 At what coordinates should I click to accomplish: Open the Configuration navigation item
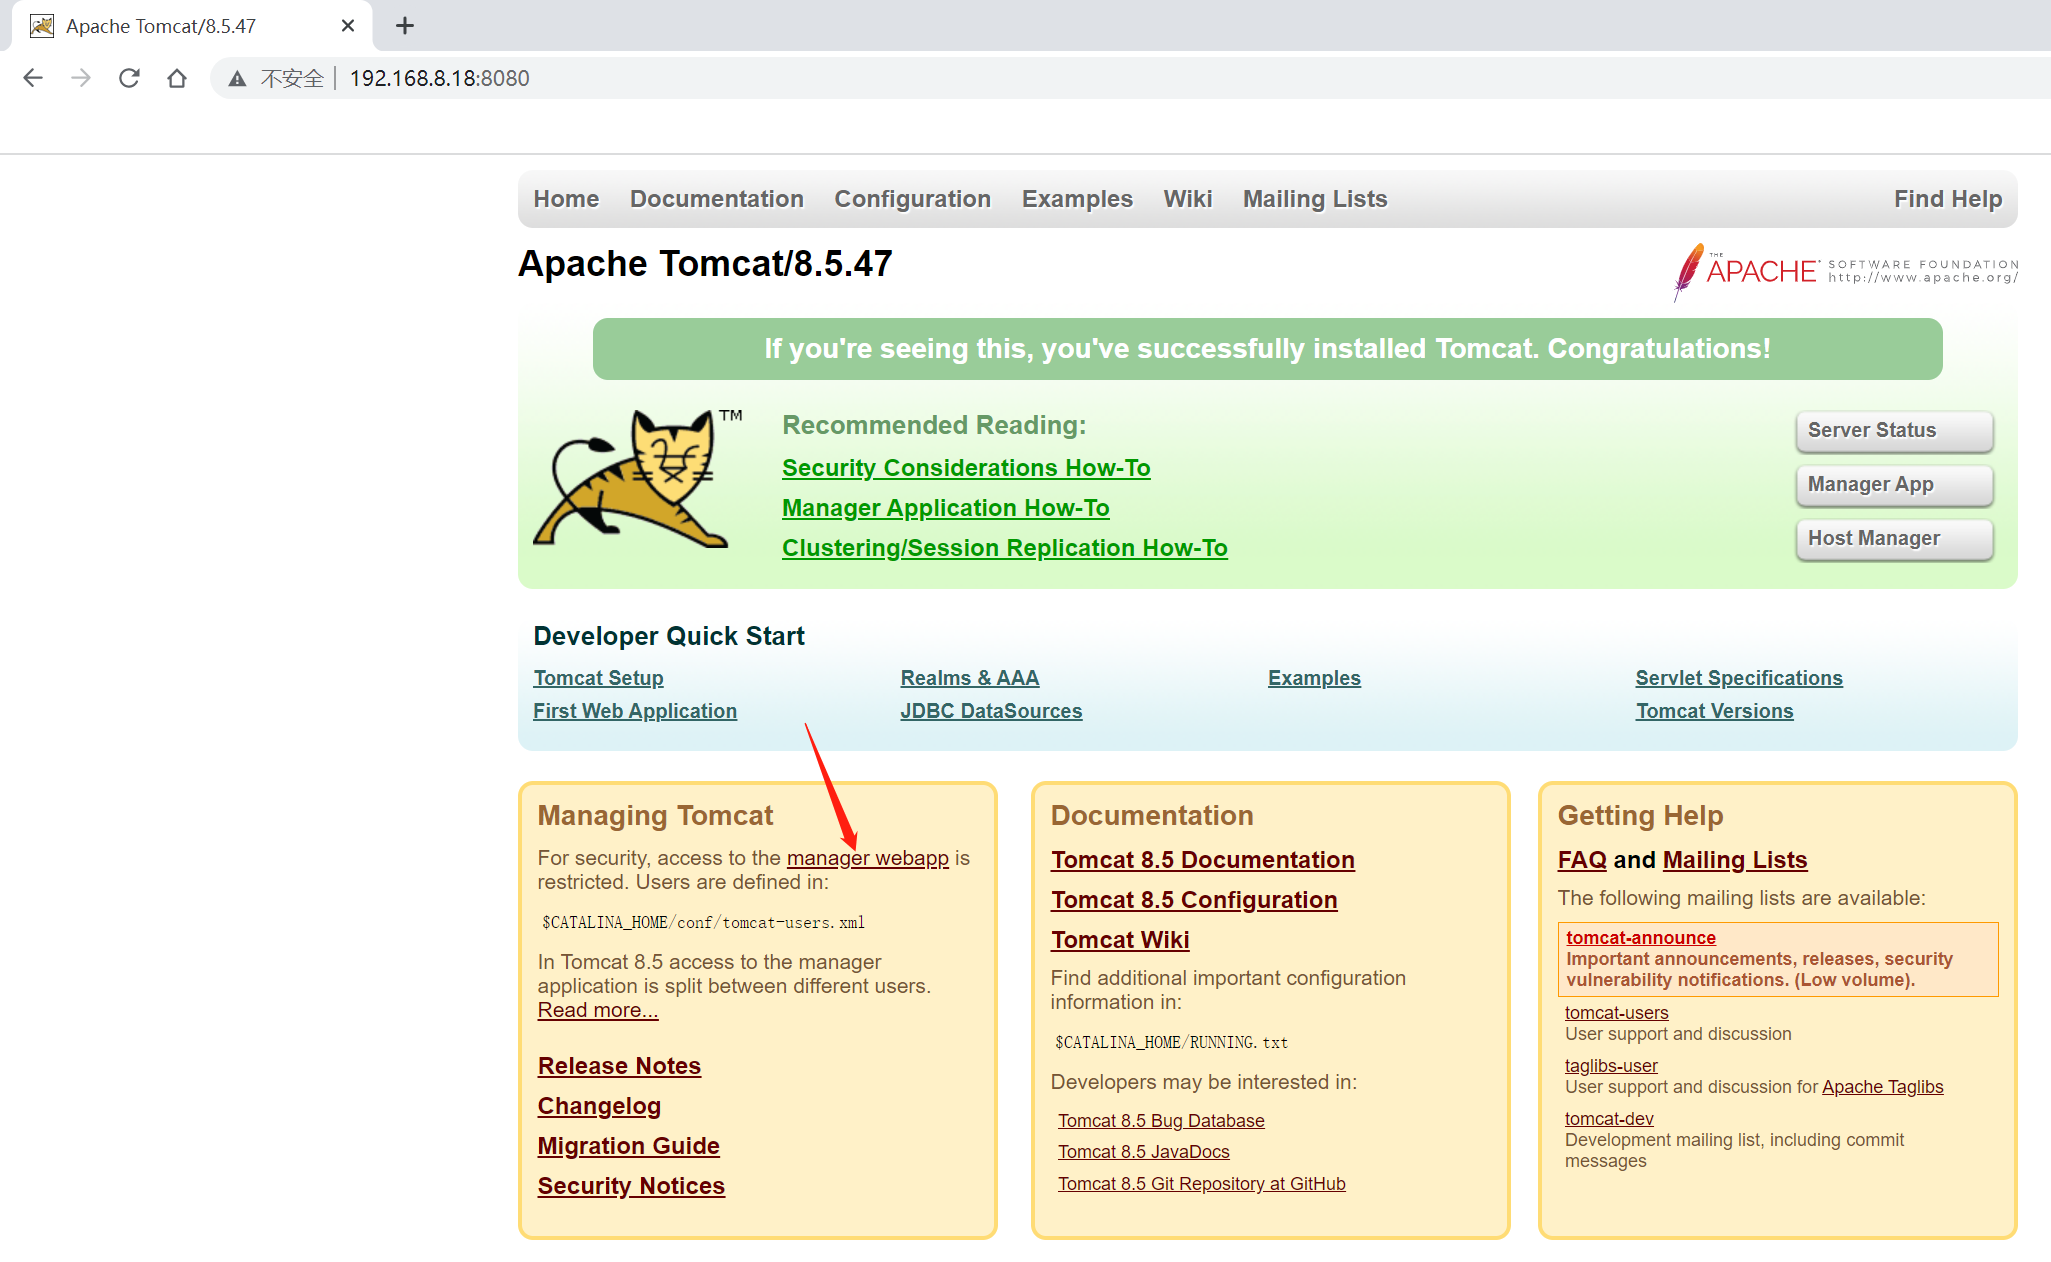tap(913, 199)
